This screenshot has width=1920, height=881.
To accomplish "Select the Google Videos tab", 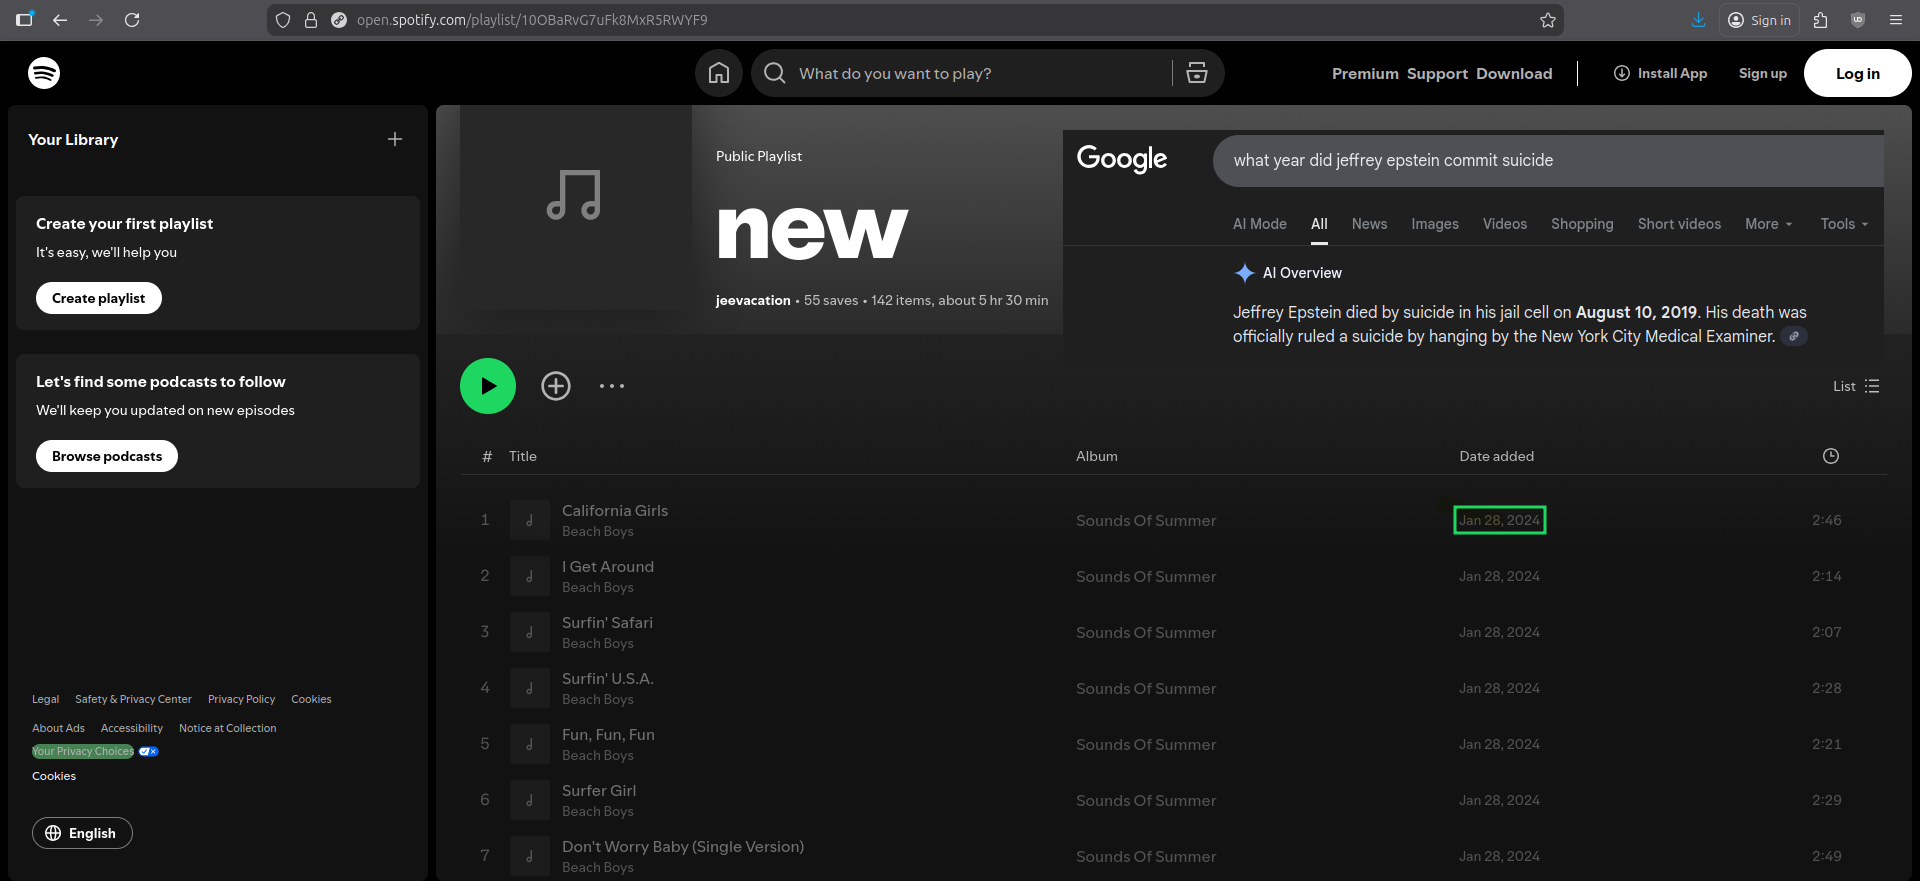I will (1505, 224).
